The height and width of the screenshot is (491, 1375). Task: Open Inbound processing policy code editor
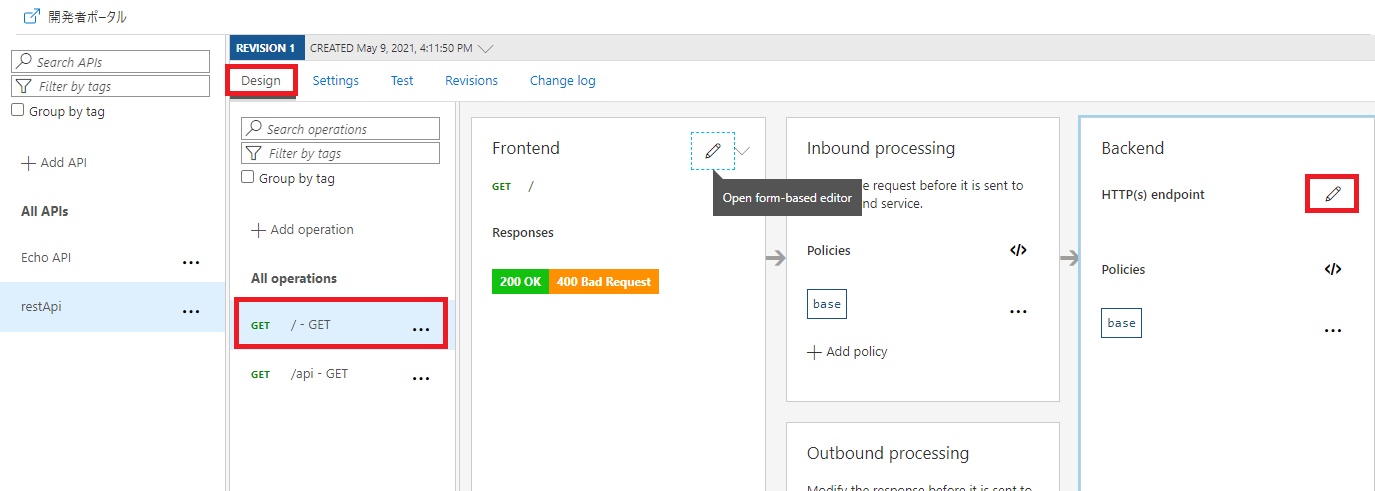click(1018, 250)
